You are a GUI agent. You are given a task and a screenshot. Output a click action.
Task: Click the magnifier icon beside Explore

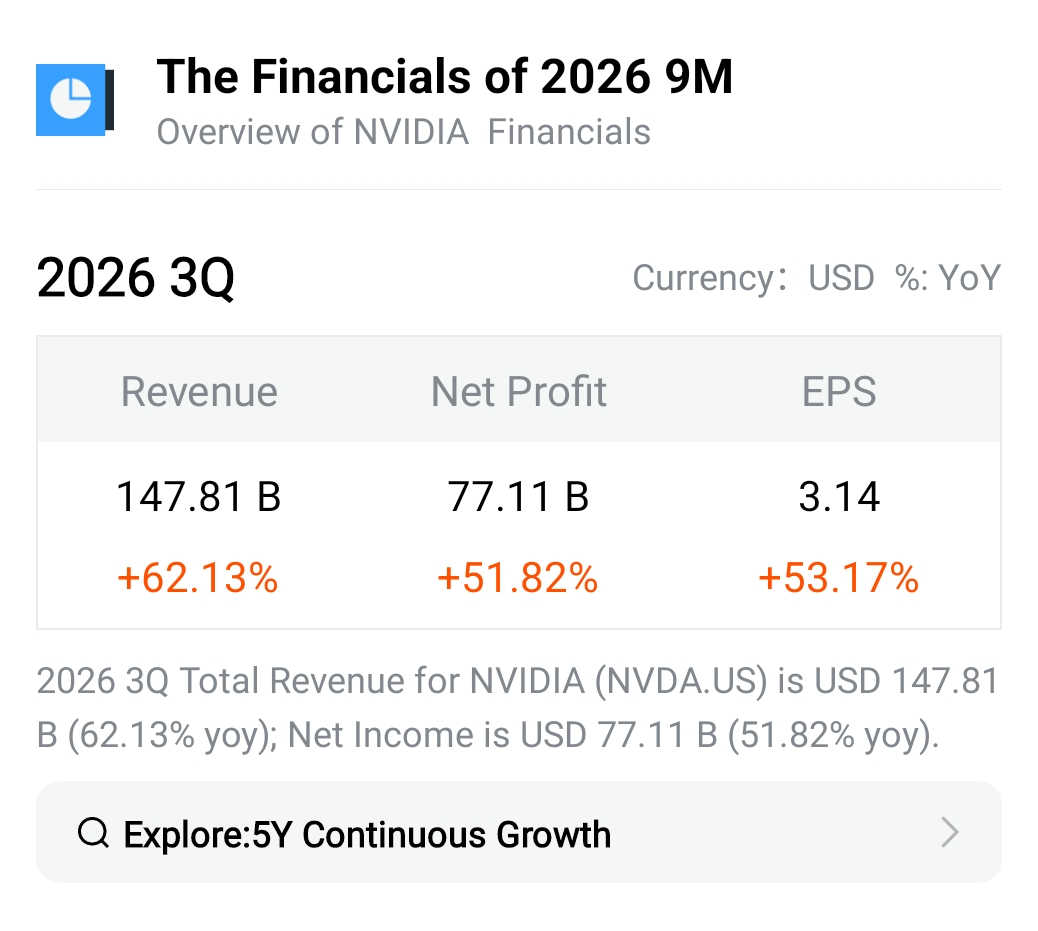pyautogui.click(x=93, y=832)
